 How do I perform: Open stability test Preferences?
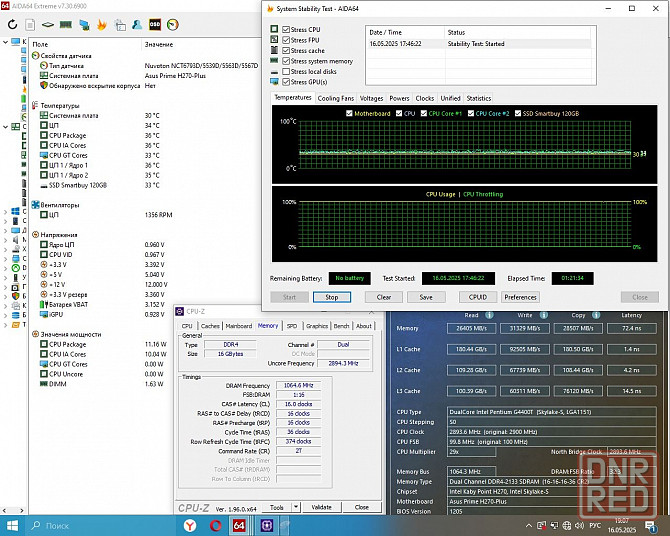pos(520,297)
